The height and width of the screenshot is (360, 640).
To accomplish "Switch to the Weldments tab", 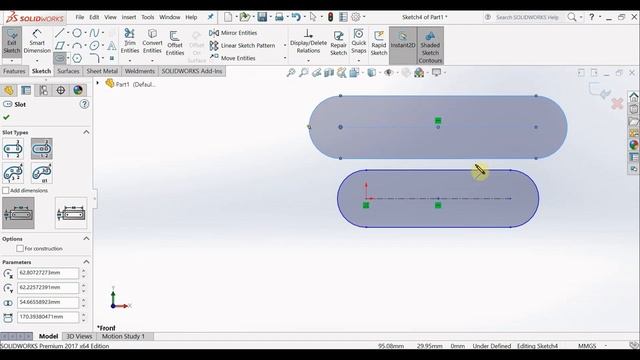I will [140, 71].
